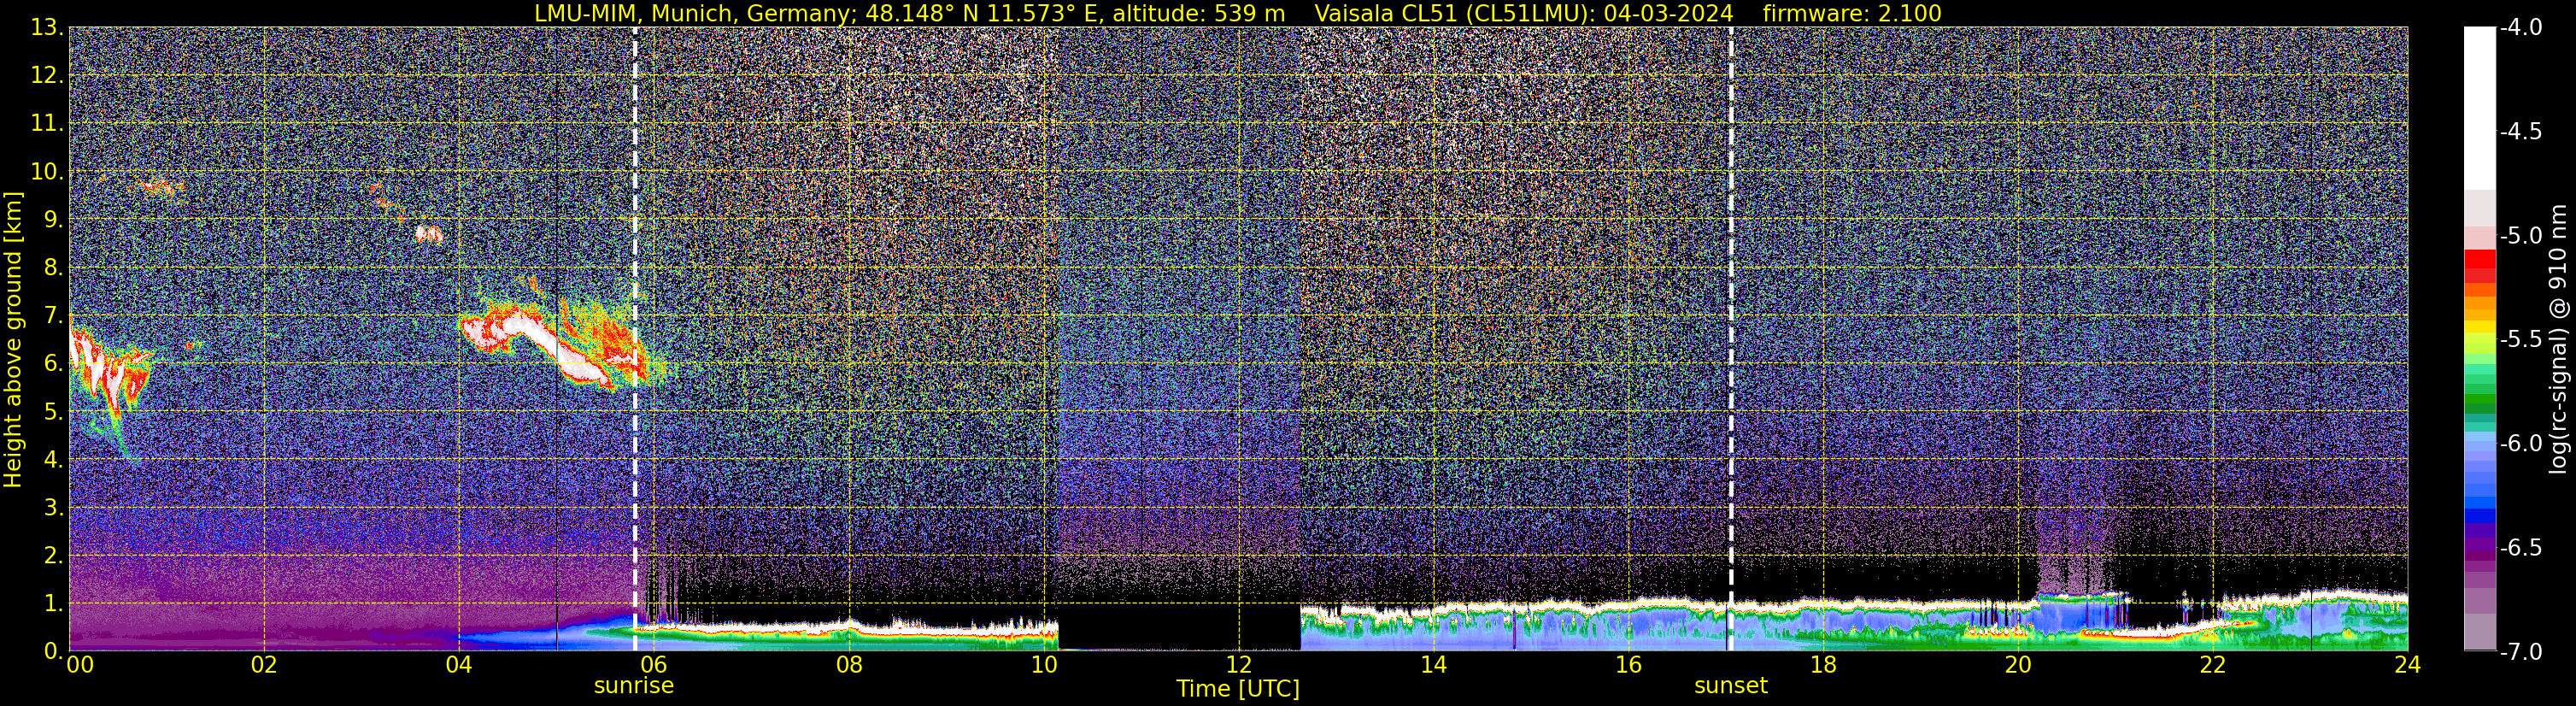Screen dimensions: 2576x706
Task: Click the '4.' height axis tick label
Action: tap(54, 460)
